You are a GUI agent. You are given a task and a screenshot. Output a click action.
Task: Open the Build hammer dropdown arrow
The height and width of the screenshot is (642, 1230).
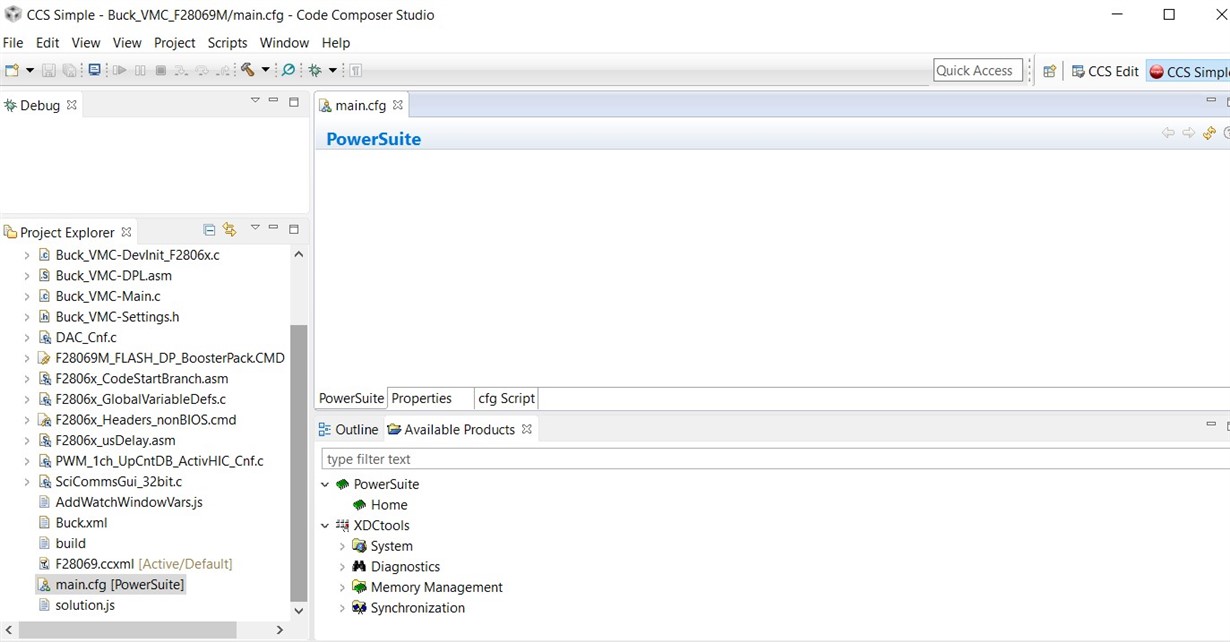[265, 70]
